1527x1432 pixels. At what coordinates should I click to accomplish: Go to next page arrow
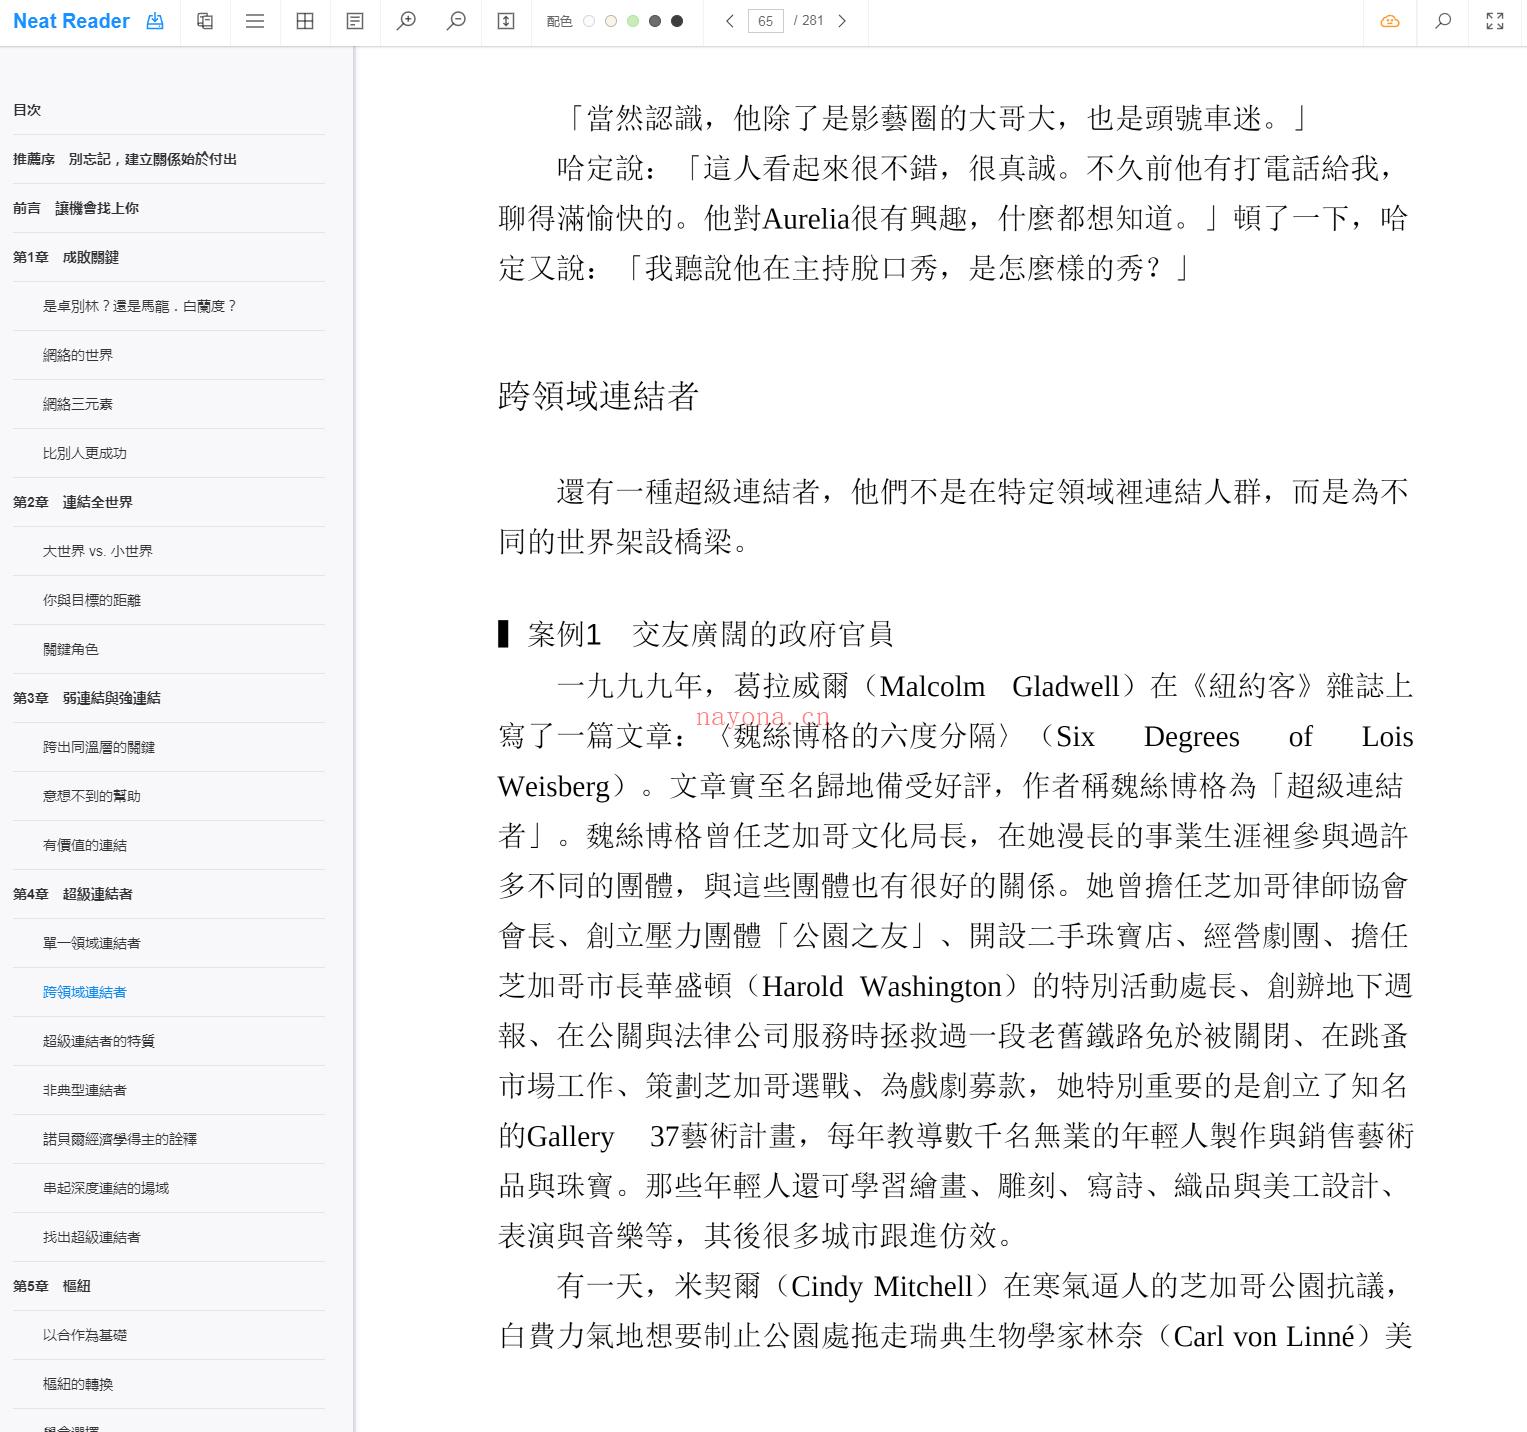842,21
